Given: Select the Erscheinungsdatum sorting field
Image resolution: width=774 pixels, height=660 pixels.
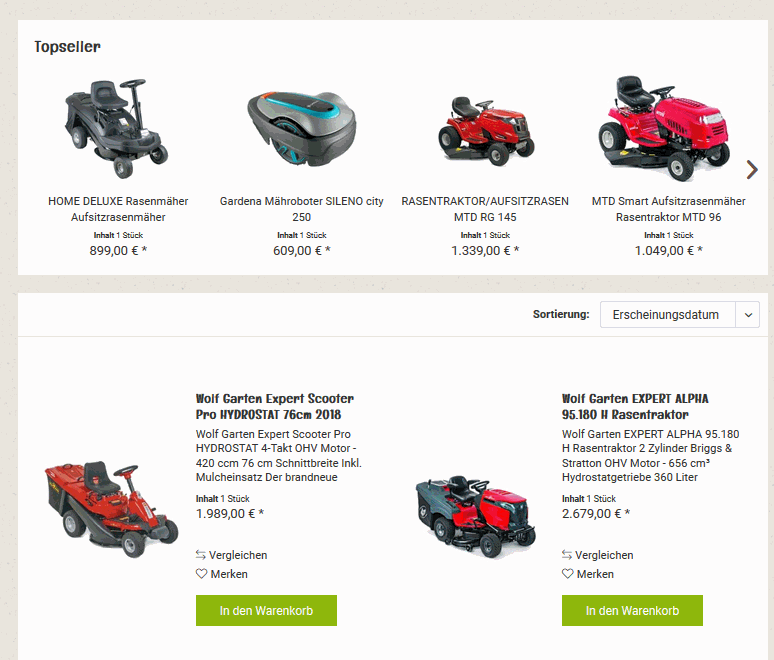Looking at the screenshot, I should coord(668,314).
